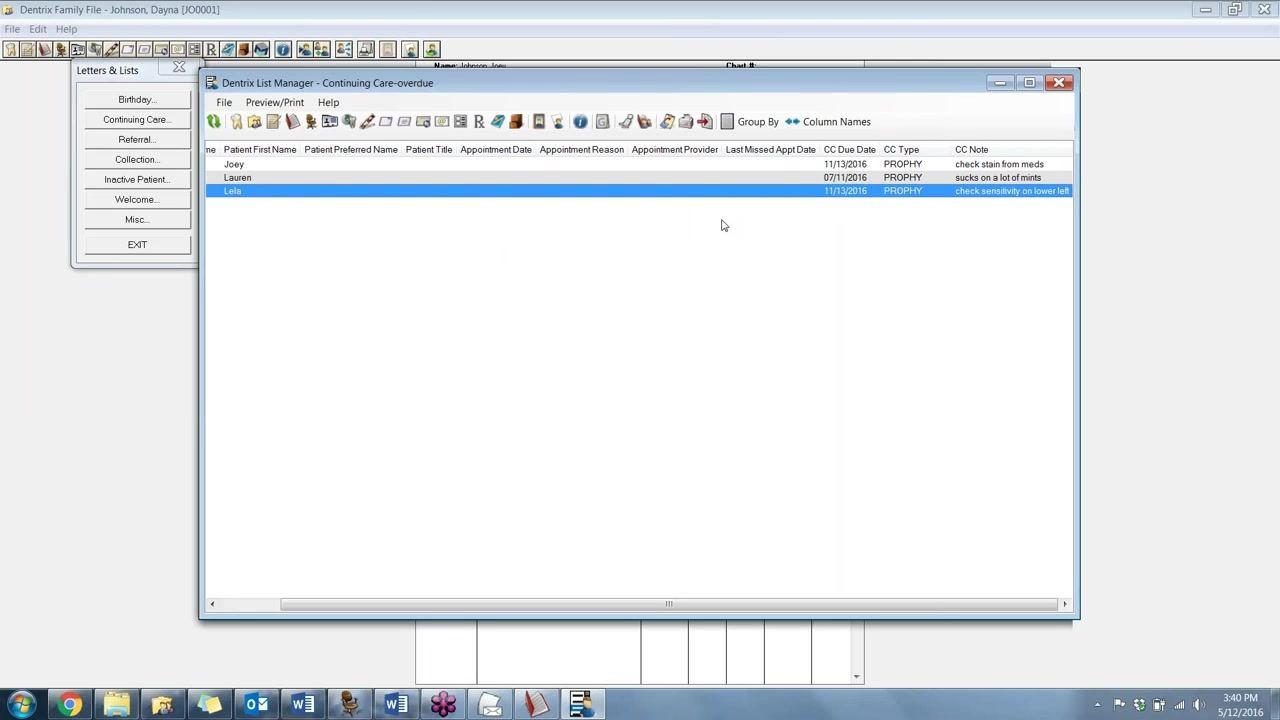Image resolution: width=1280 pixels, height=720 pixels.
Task: Open the Ledger red book icon in List Manager
Action: (x=292, y=121)
